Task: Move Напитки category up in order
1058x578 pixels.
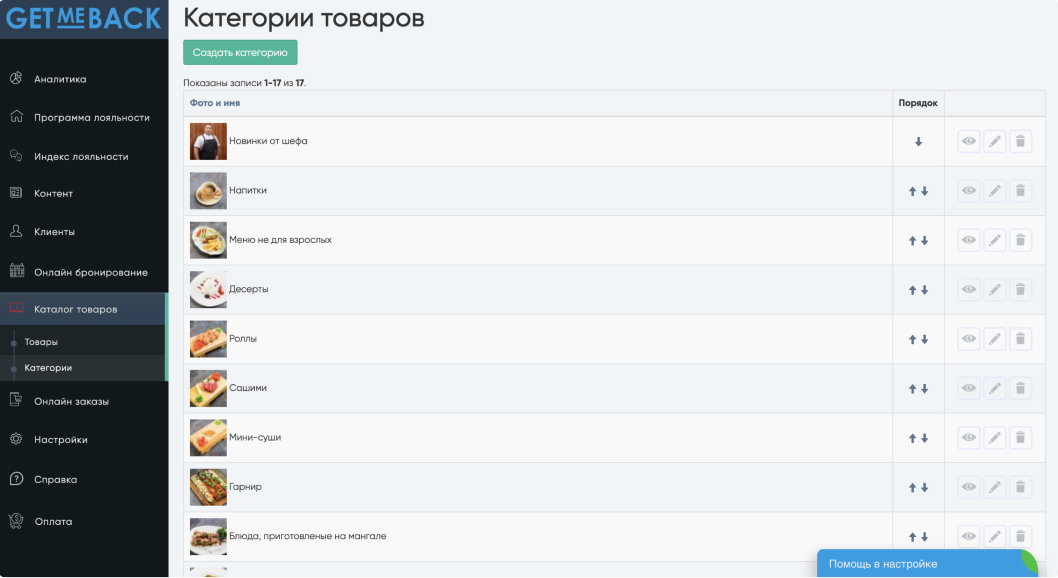Action: click(x=912, y=191)
